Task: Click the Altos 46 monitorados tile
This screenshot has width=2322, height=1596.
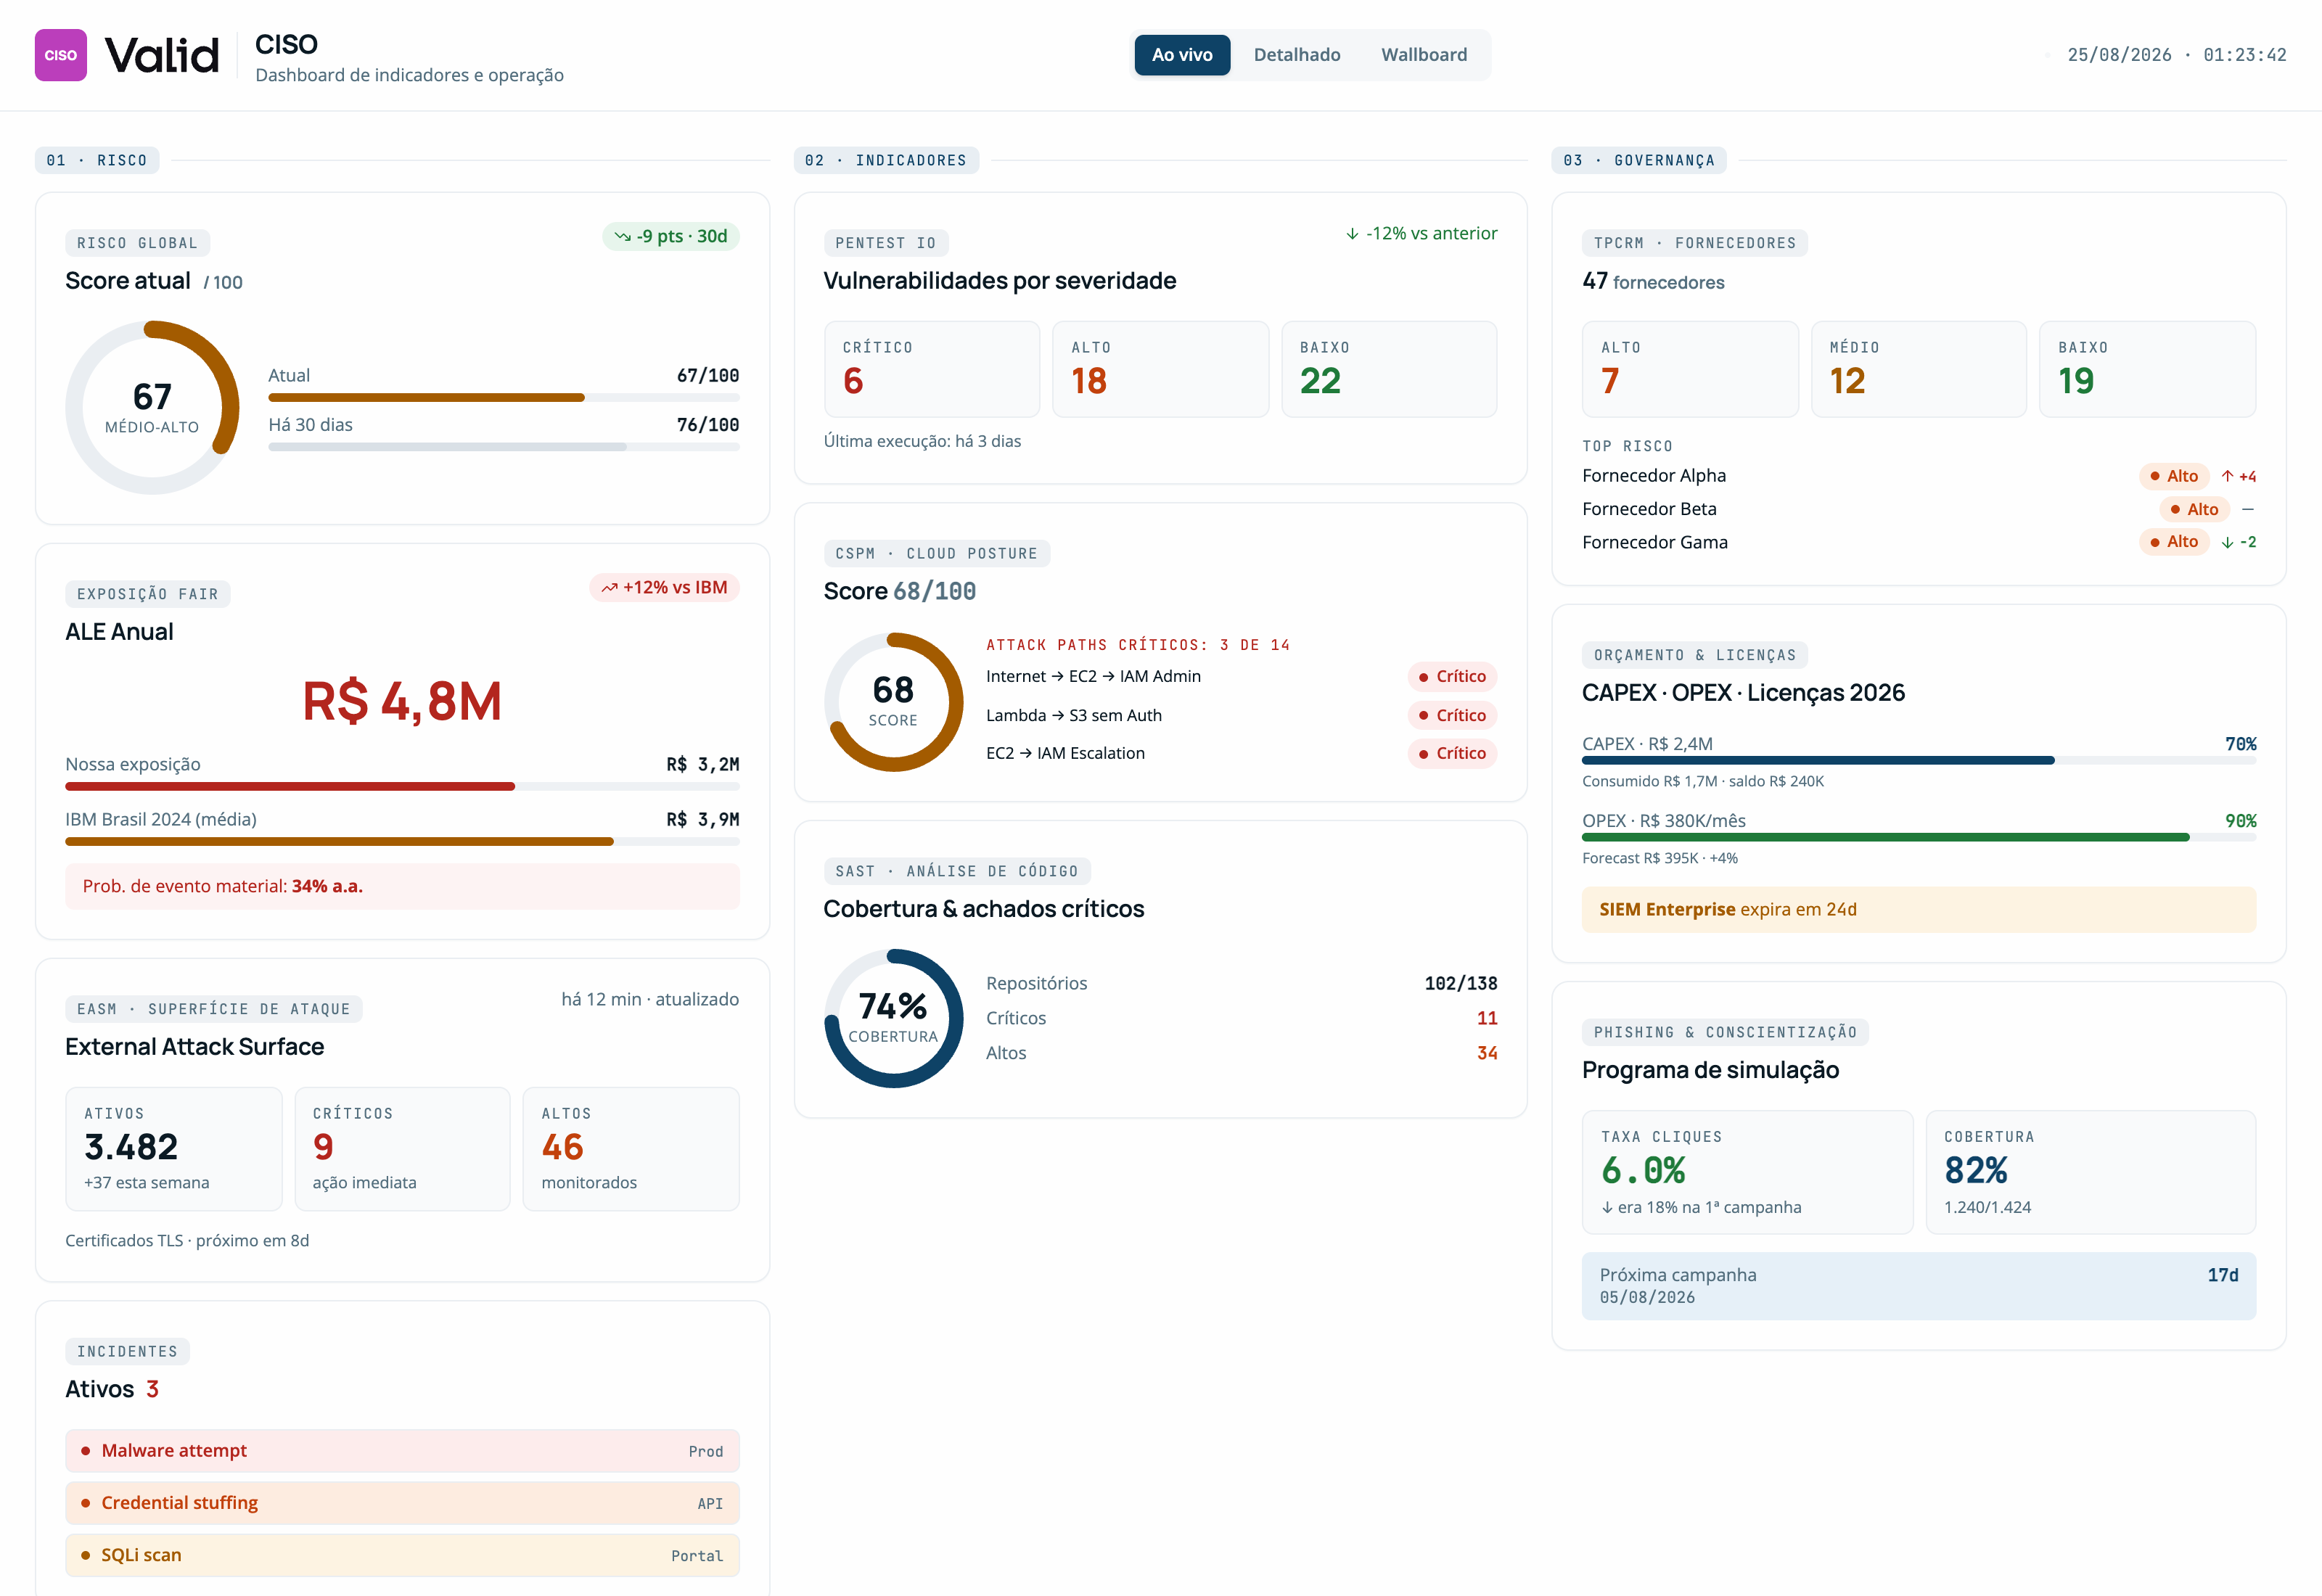Action: (630, 1149)
